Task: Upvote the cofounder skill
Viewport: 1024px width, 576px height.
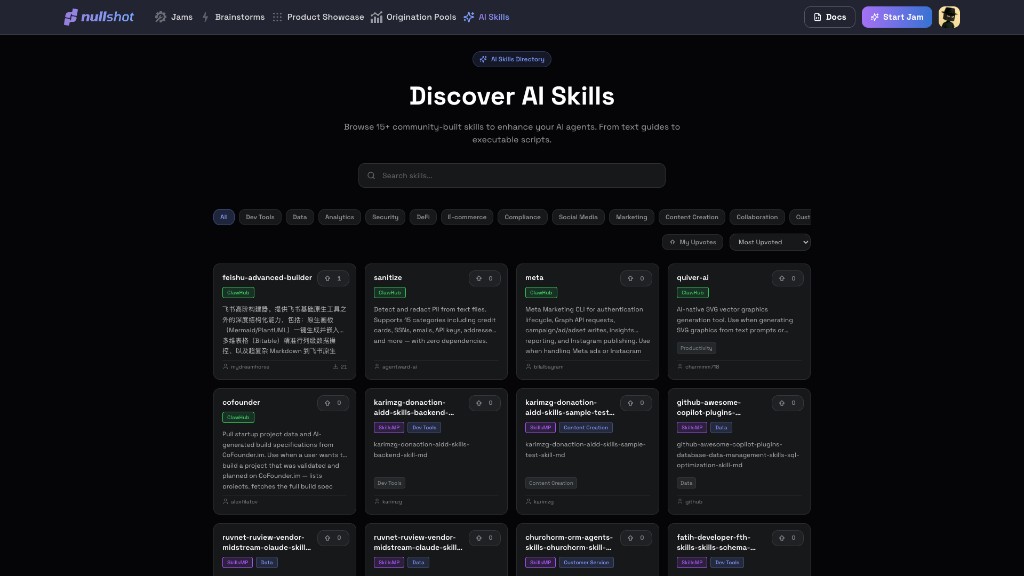Action: click(333, 403)
